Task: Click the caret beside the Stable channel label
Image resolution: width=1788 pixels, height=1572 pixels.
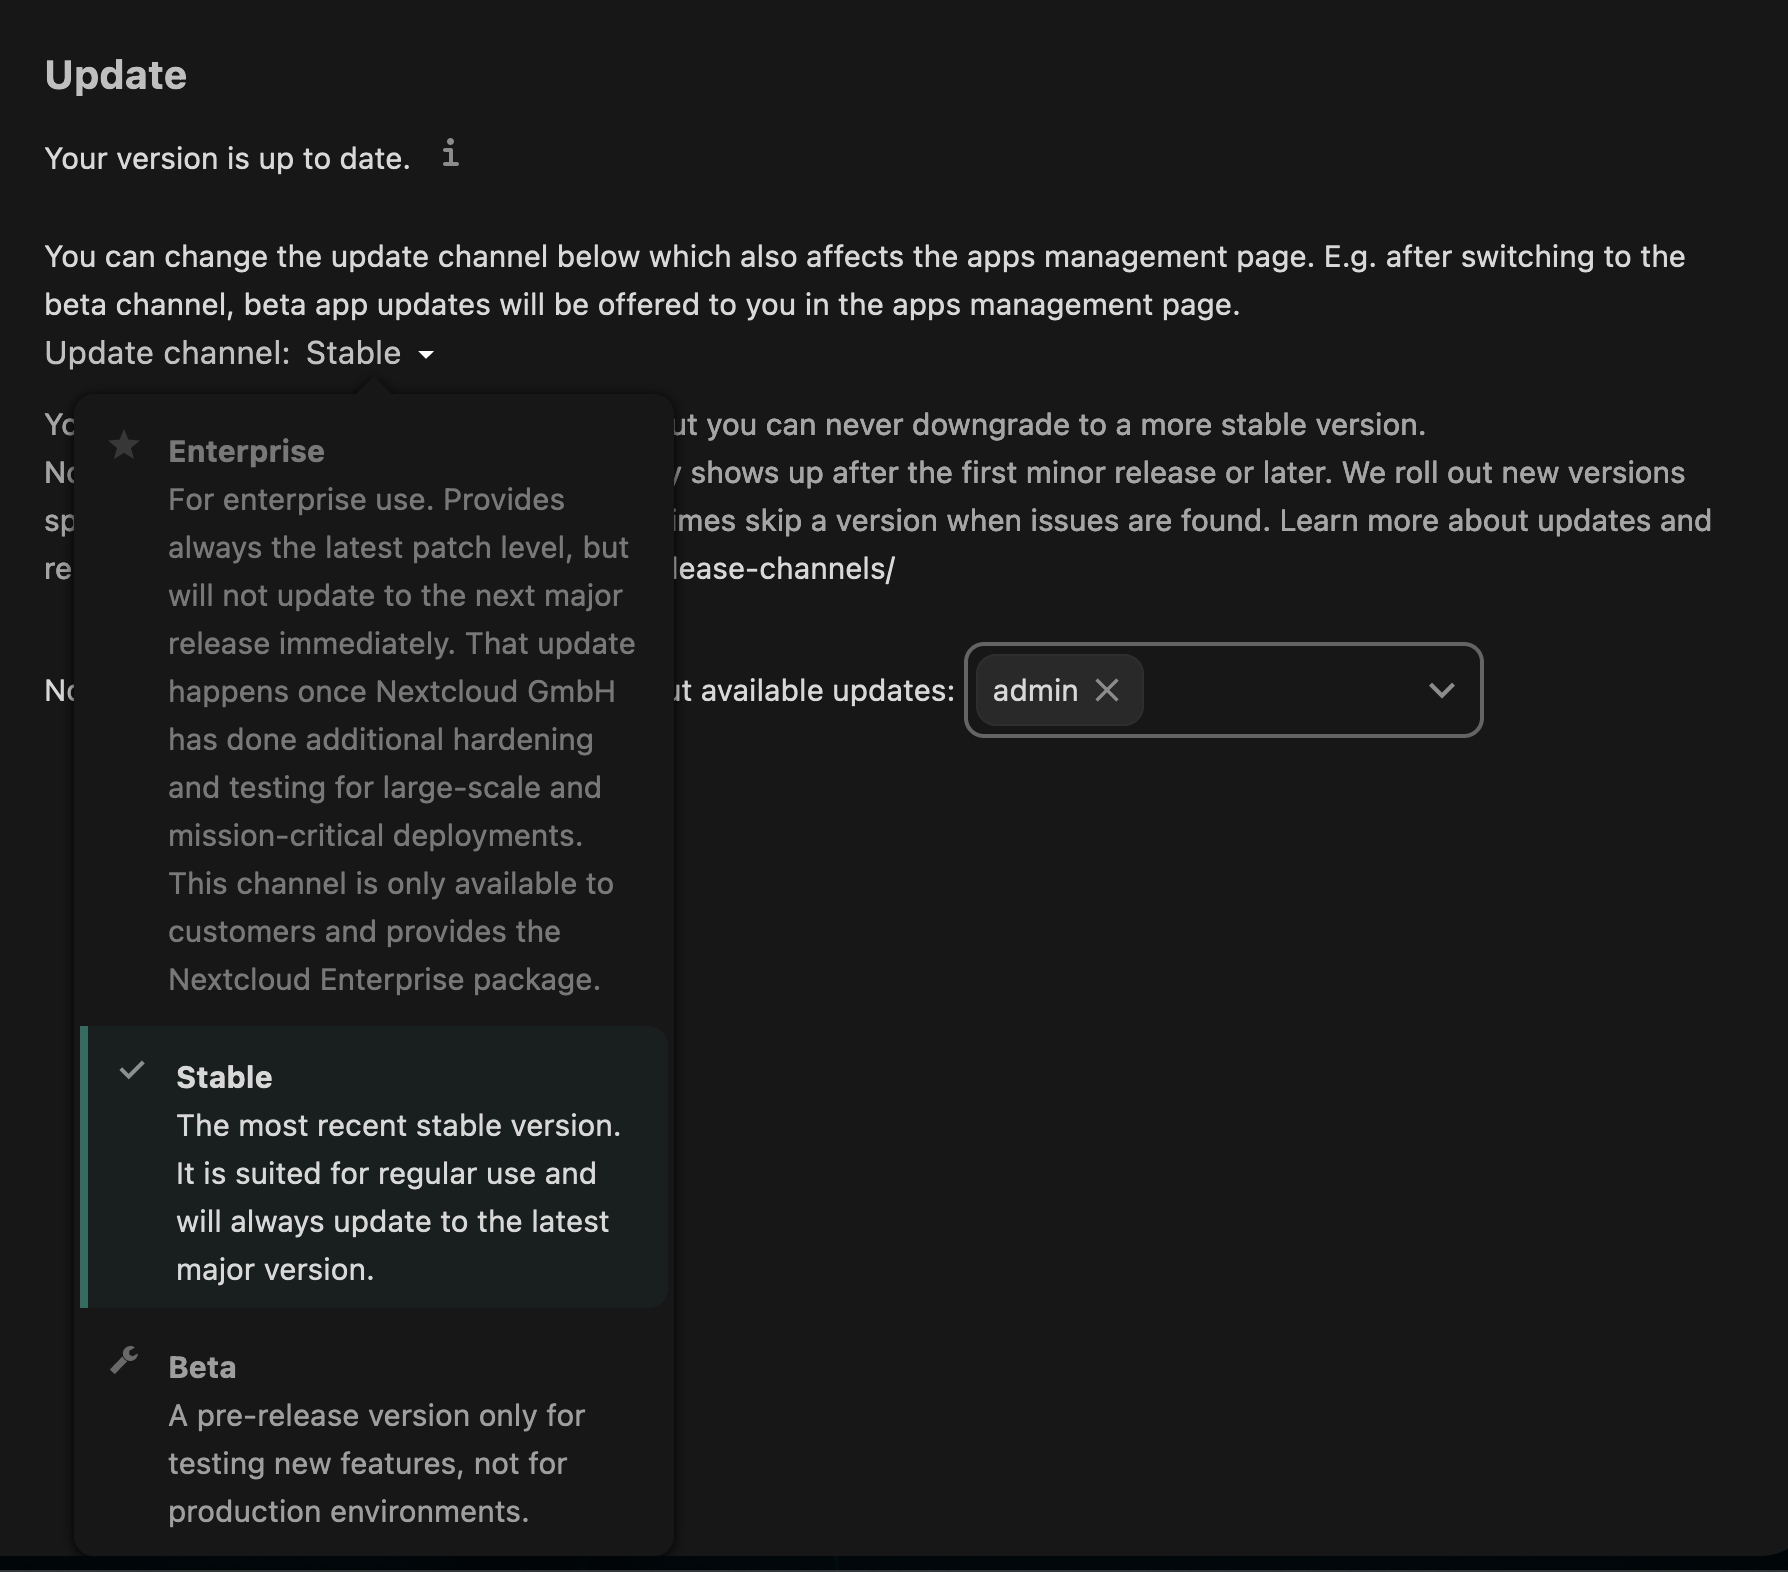Action: click(x=428, y=355)
